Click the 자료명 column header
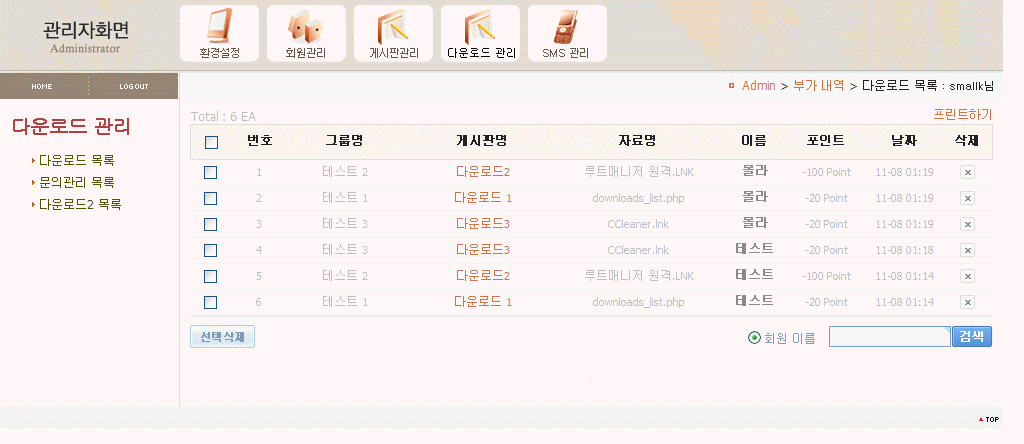Viewport: 1024px width, 444px height. click(637, 140)
